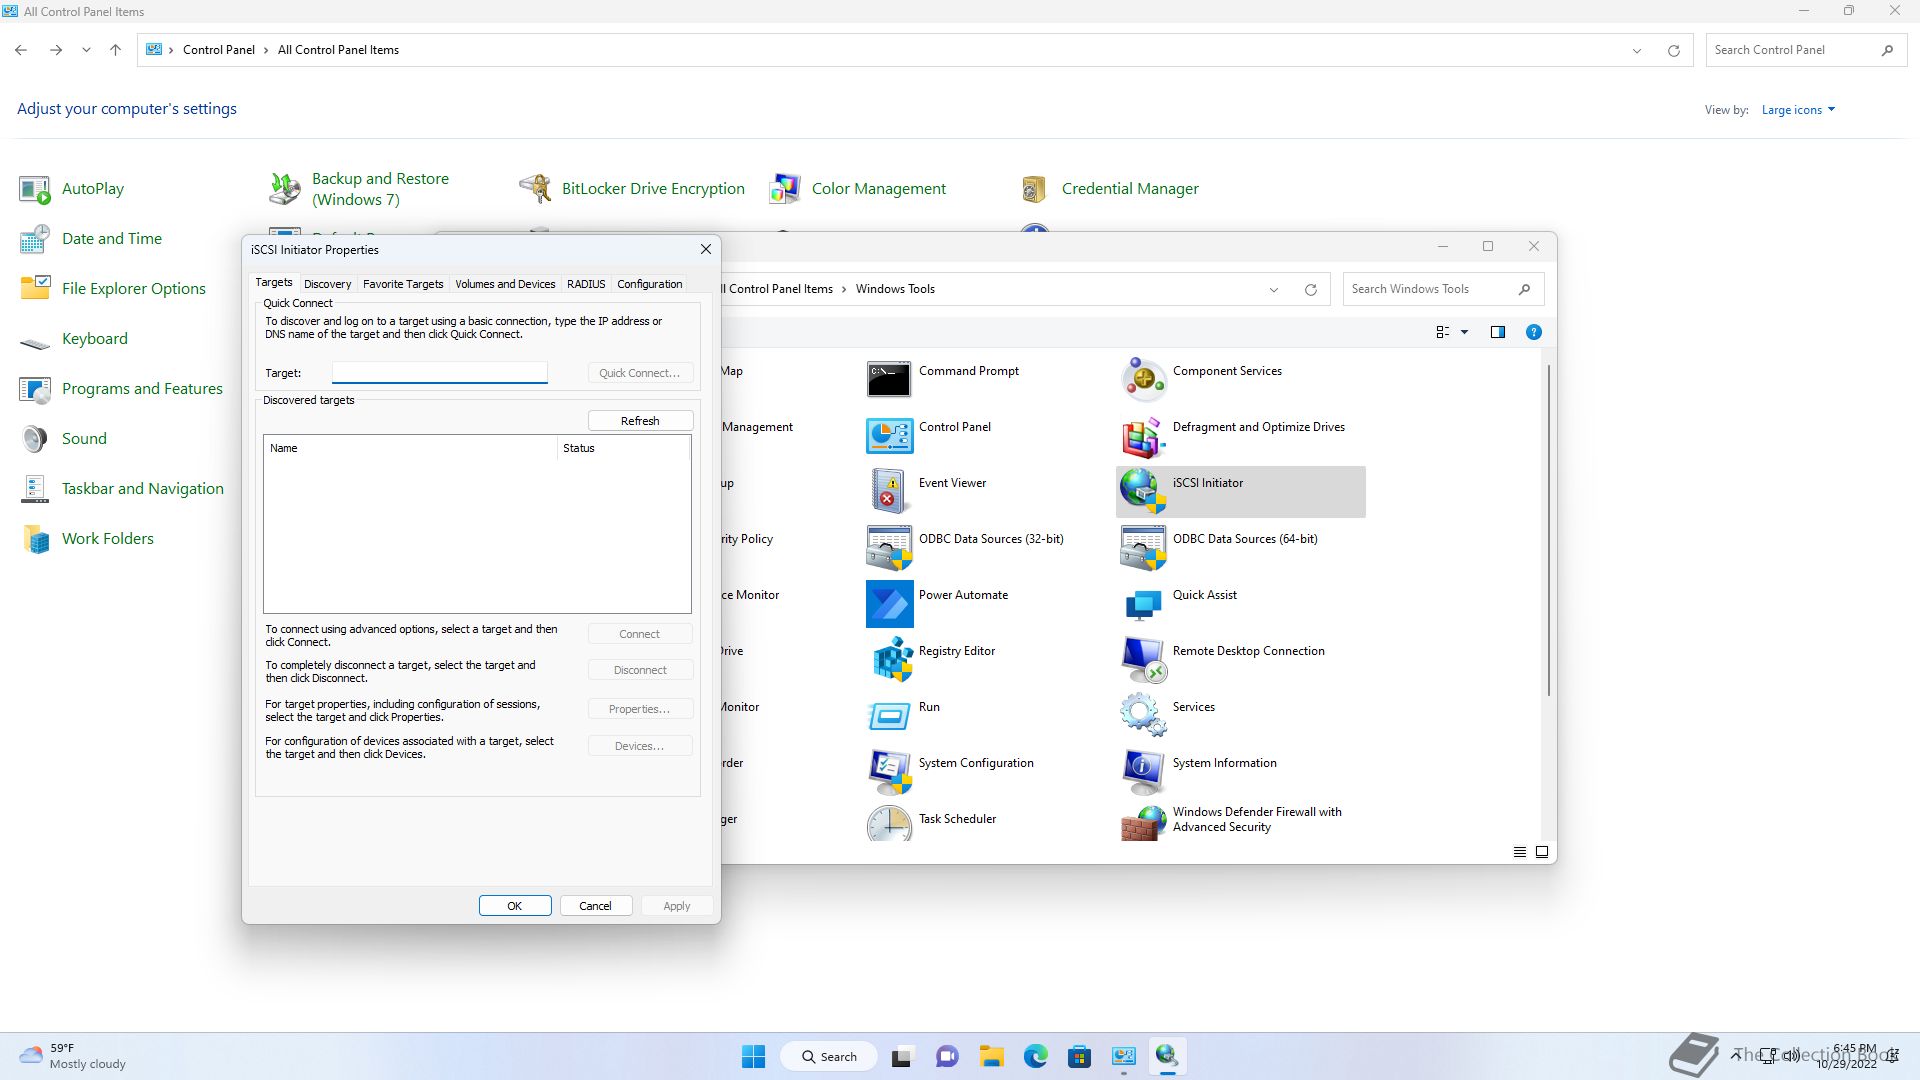Viewport: 1920px width, 1080px height.
Task: Switch Windows Tools to large icons view
Action: tap(1542, 852)
